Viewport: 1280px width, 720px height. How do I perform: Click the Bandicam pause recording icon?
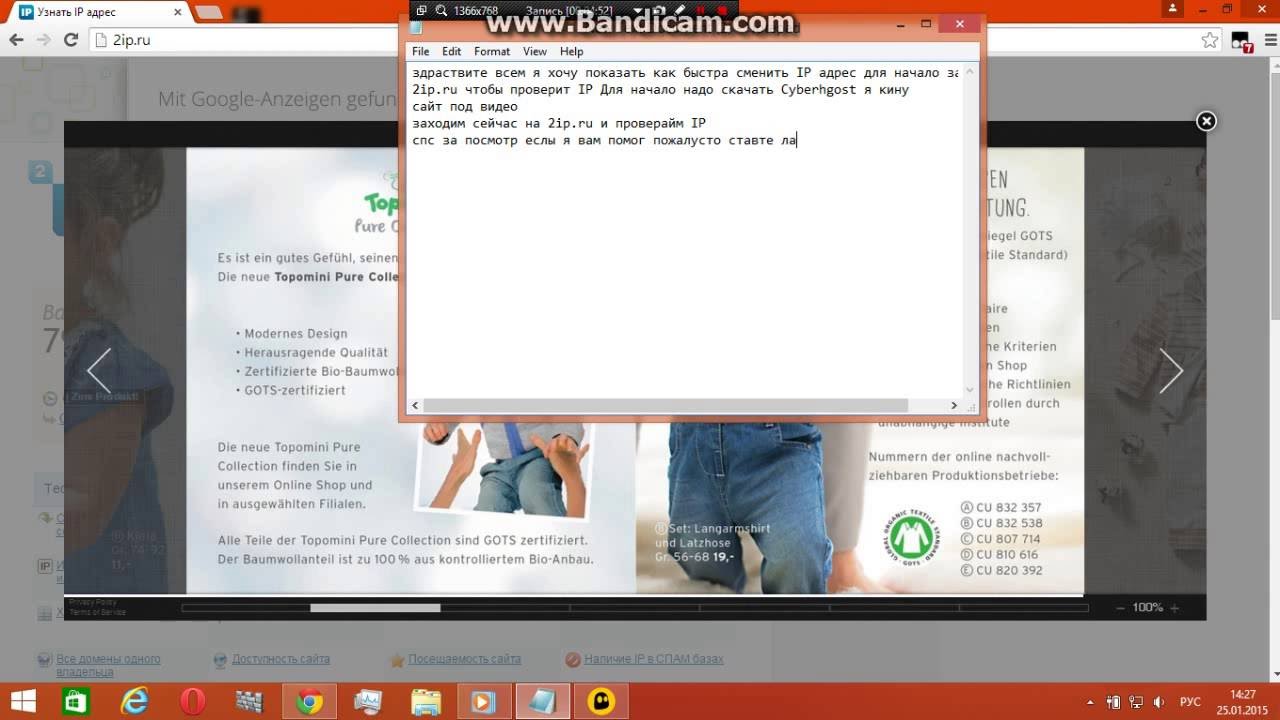pos(701,10)
